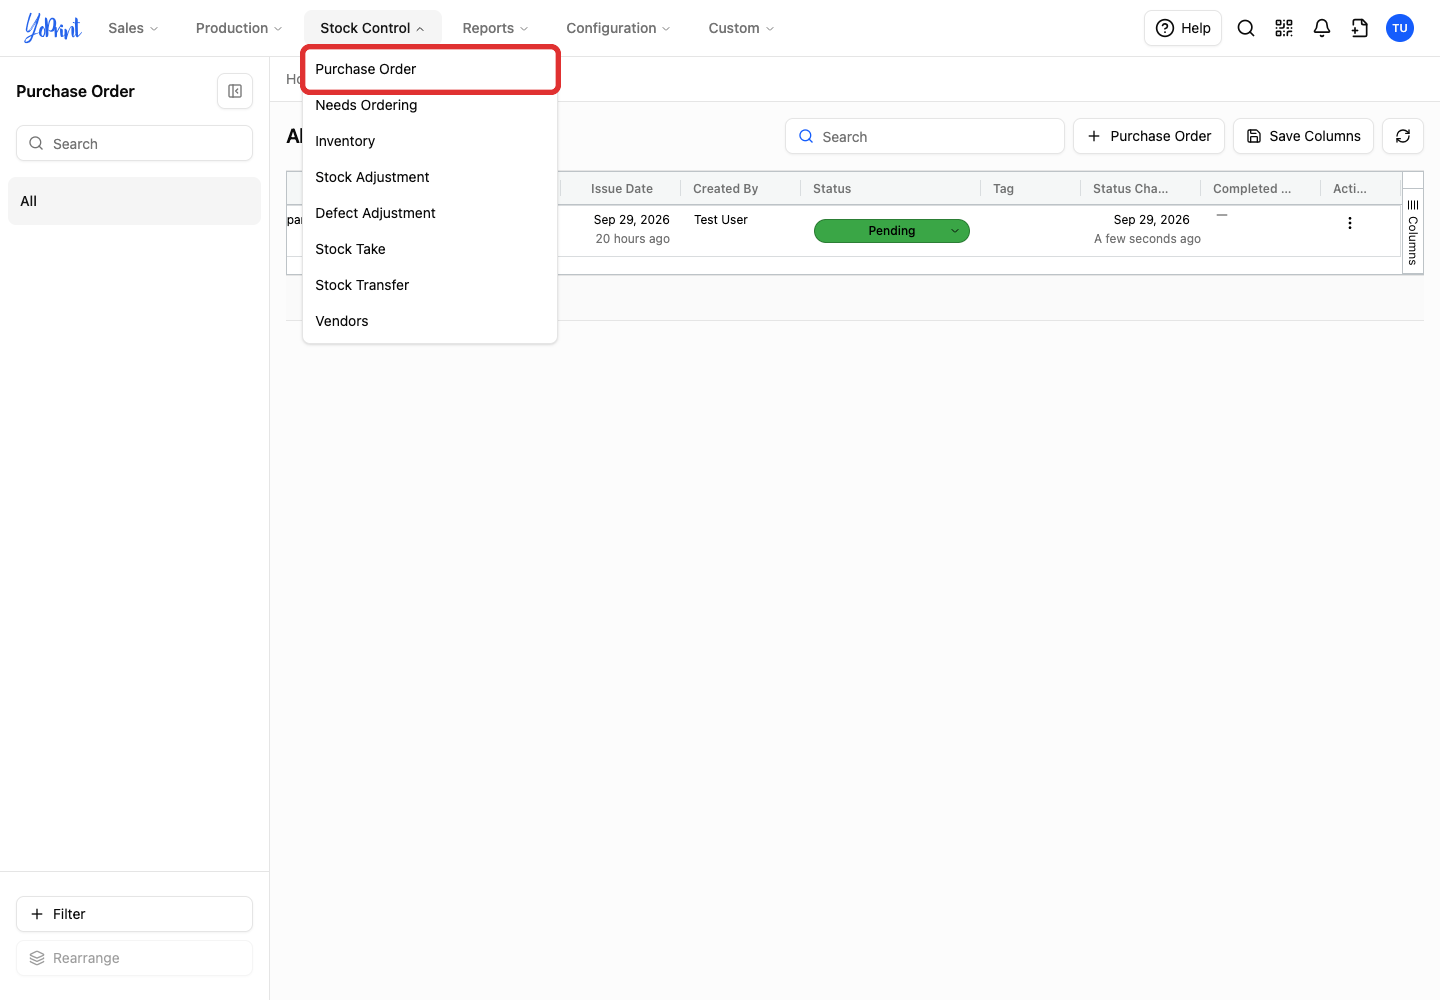The image size is (1440, 1000).
Task: Open the Pending status dropdown
Action: pos(892,231)
